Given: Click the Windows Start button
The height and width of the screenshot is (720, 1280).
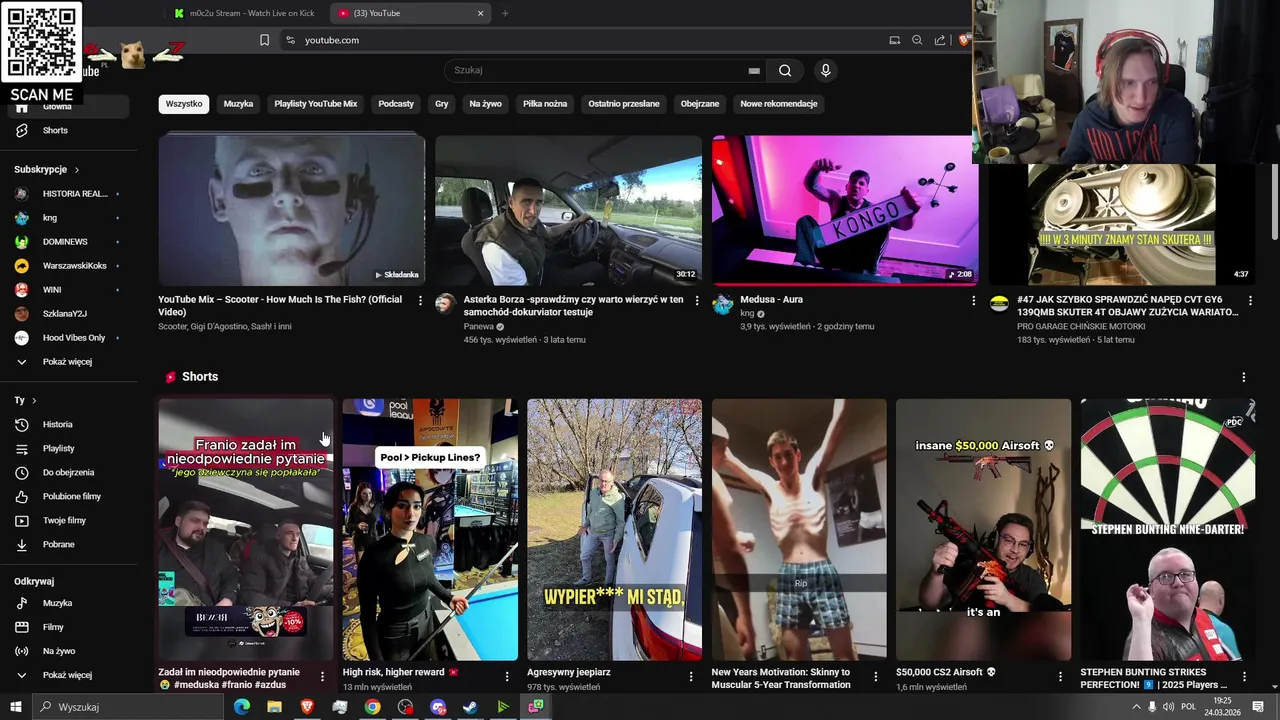Looking at the screenshot, I should point(15,707).
